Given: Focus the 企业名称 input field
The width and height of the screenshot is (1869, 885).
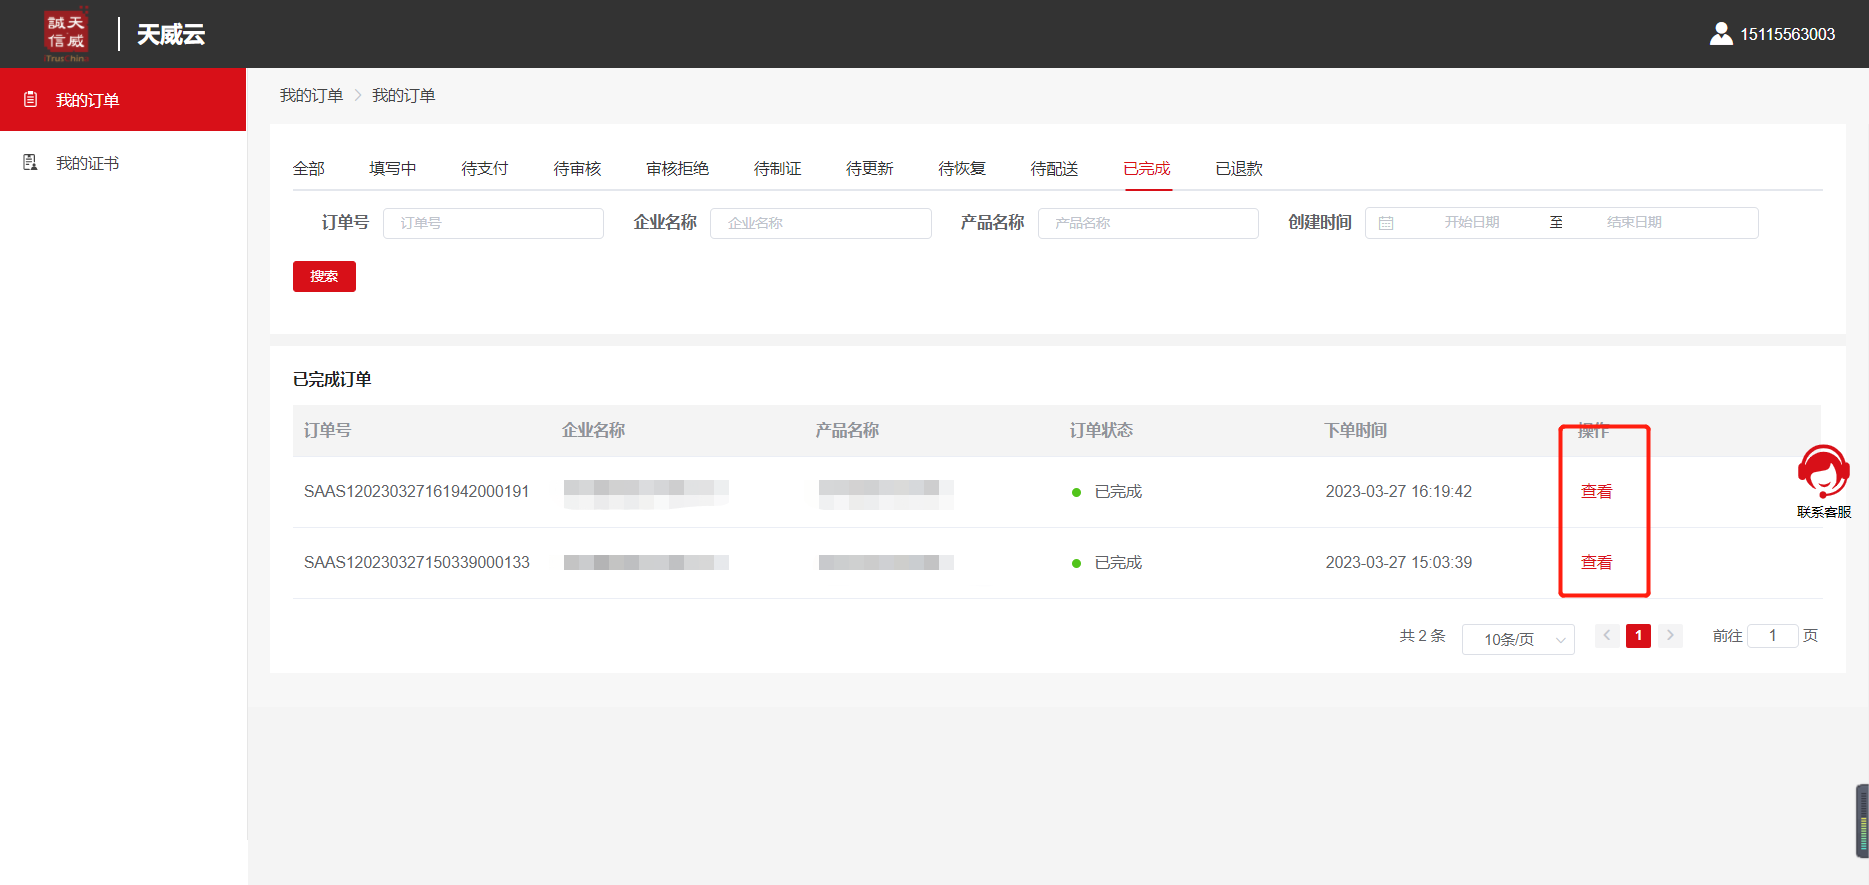Looking at the screenshot, I should 820,223.
